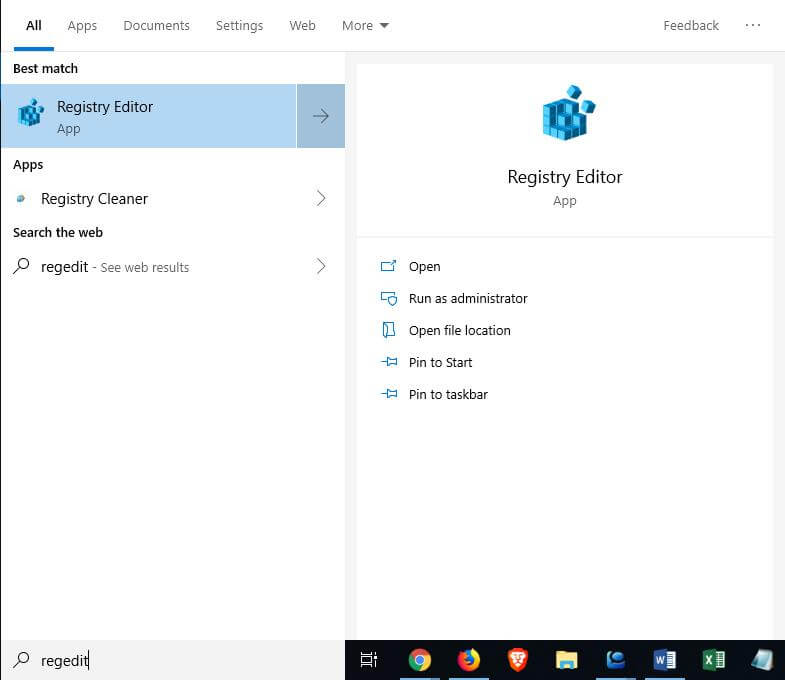Open the three-dots options menu
Image resolution: width=785 pixels, height=680 pixels.
[x=752, y=25]
